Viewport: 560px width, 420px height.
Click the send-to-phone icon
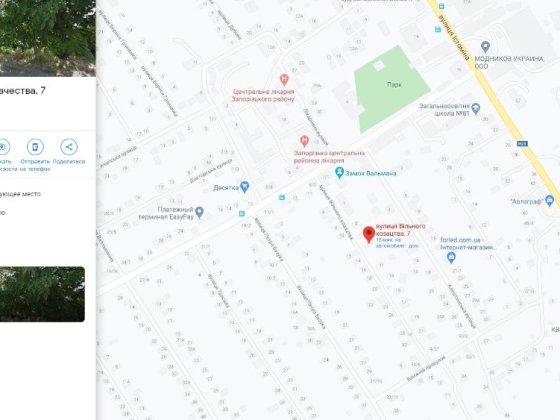(35, 147)
